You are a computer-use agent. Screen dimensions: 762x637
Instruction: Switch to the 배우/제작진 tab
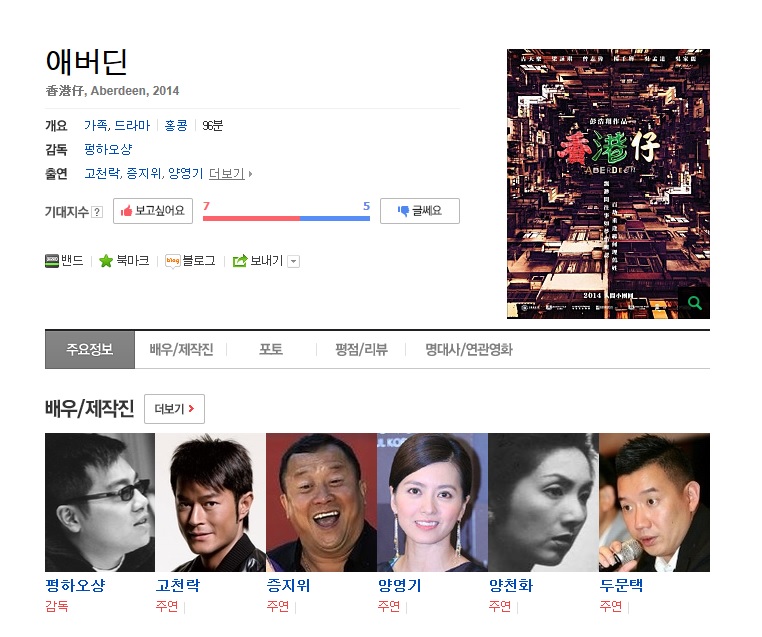coord(181,349)
